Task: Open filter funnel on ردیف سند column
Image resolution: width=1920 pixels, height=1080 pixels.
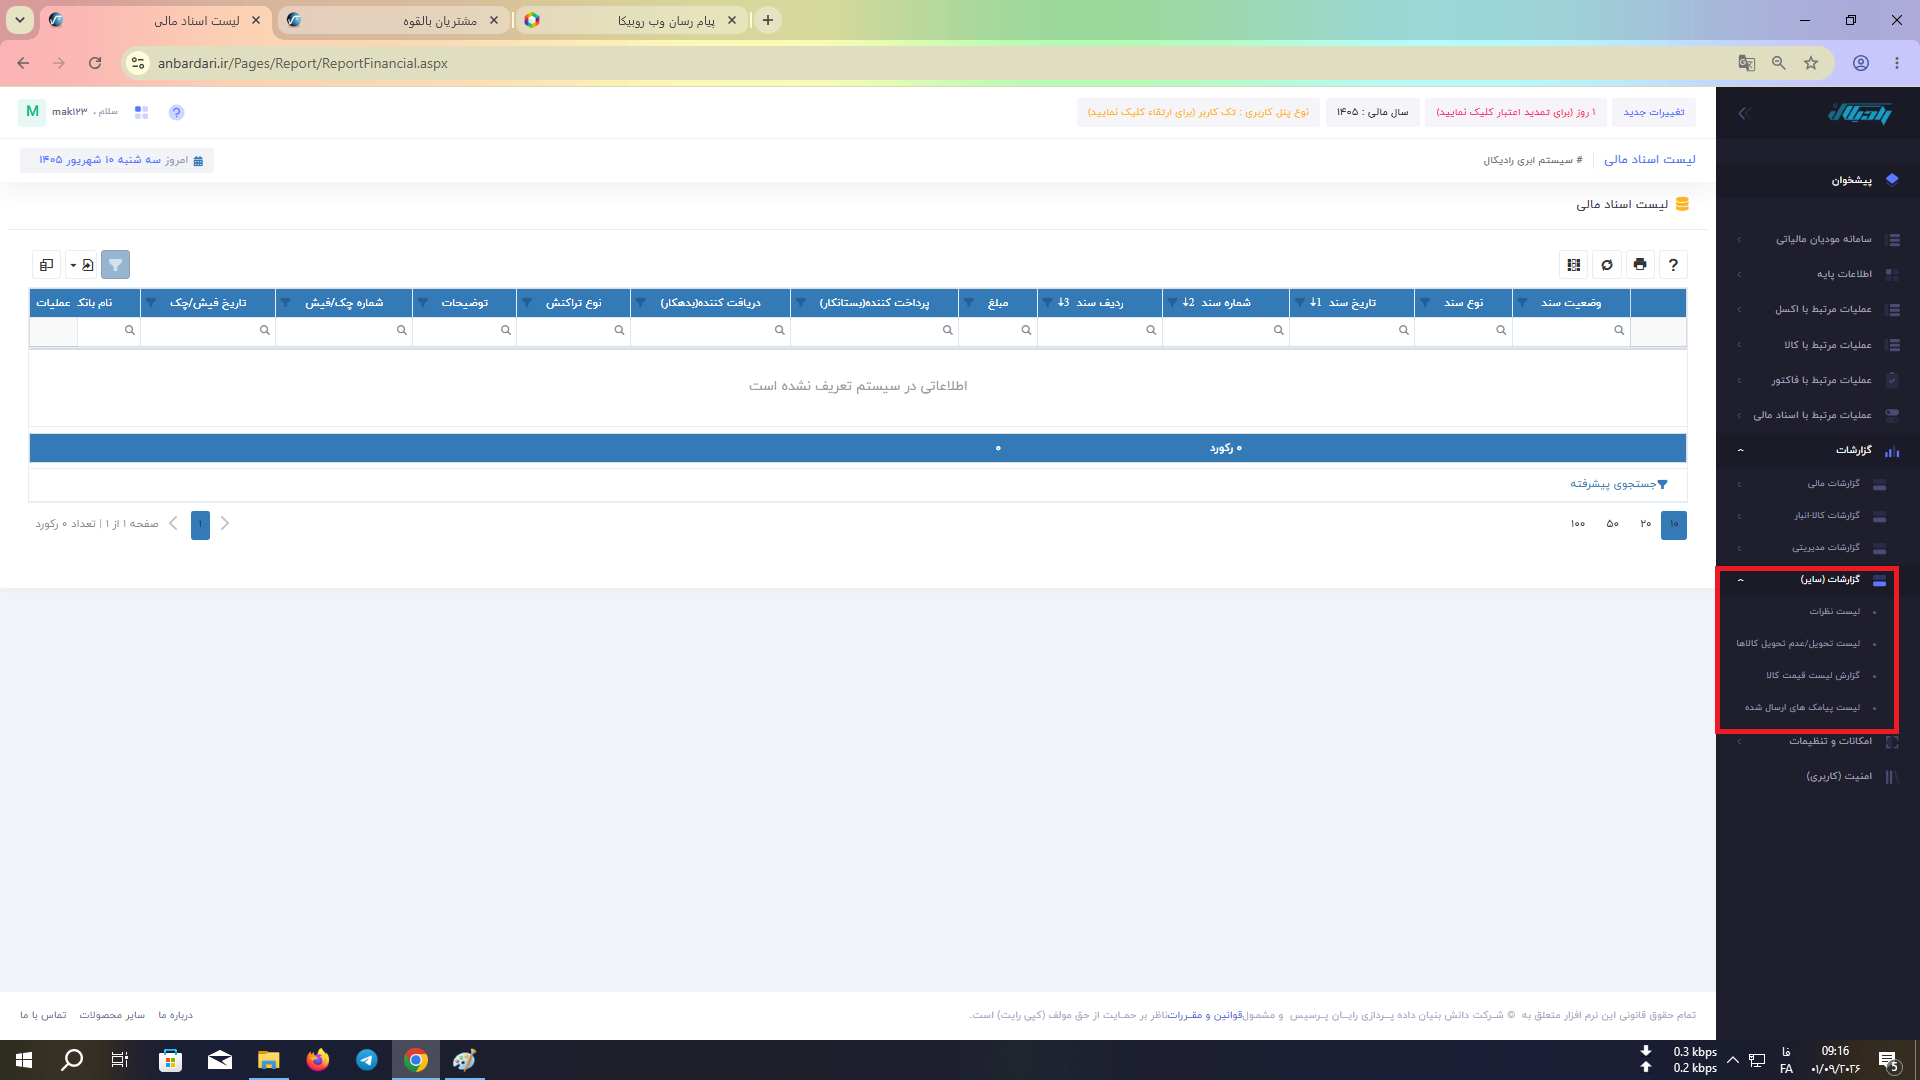Action: [x=1047, y=302]
